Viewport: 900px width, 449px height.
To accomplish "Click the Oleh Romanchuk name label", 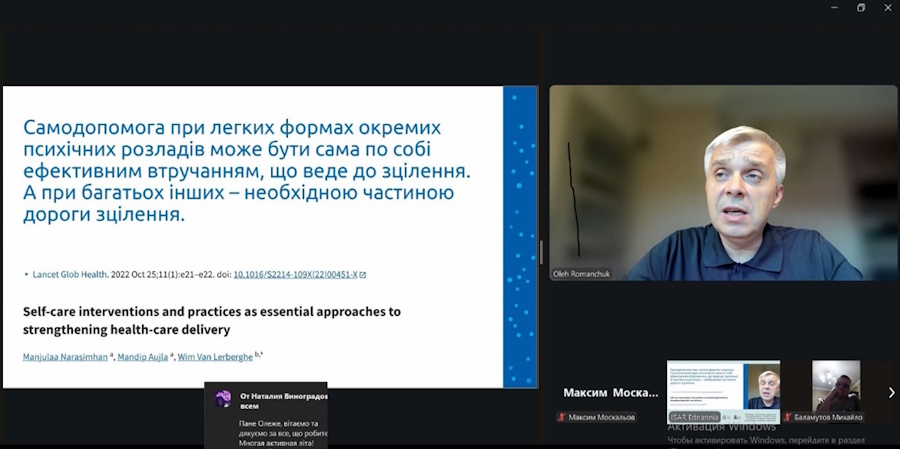I will pos(582,273).
